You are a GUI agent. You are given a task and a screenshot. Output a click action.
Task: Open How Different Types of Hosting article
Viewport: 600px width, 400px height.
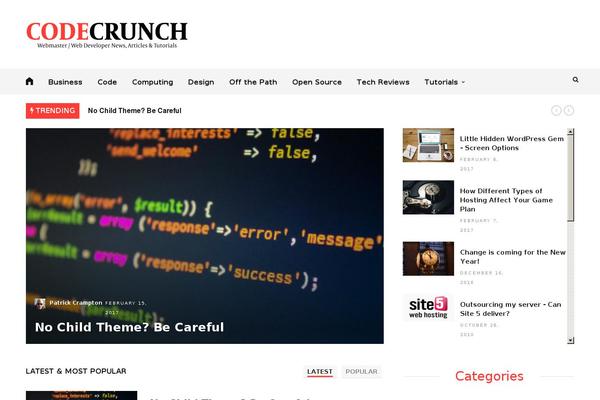click(506, 200)
